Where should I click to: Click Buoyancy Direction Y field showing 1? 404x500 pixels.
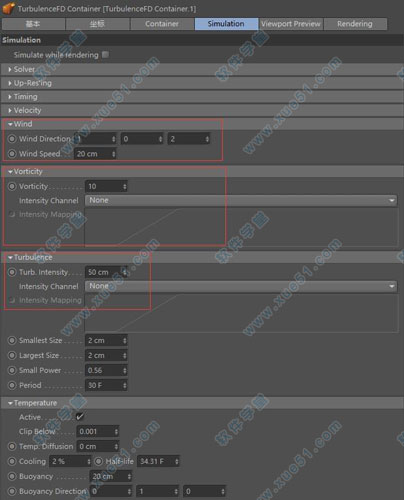[158, 491]
